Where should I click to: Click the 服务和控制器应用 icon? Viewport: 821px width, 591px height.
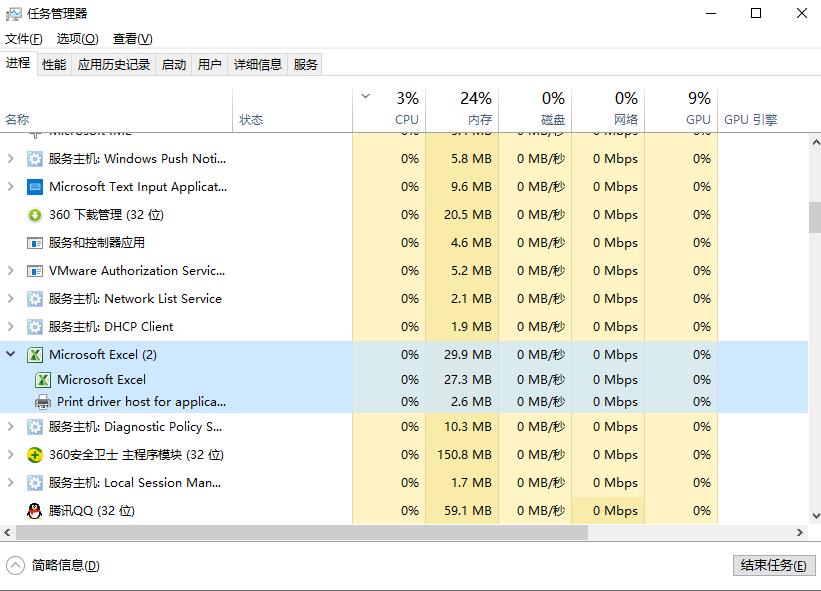click(35, 243)
